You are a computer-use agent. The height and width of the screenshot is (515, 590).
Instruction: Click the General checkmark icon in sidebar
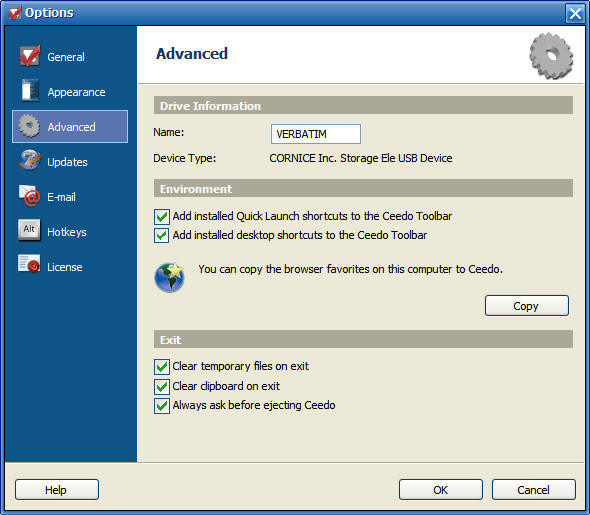click(x=29, y=56)
